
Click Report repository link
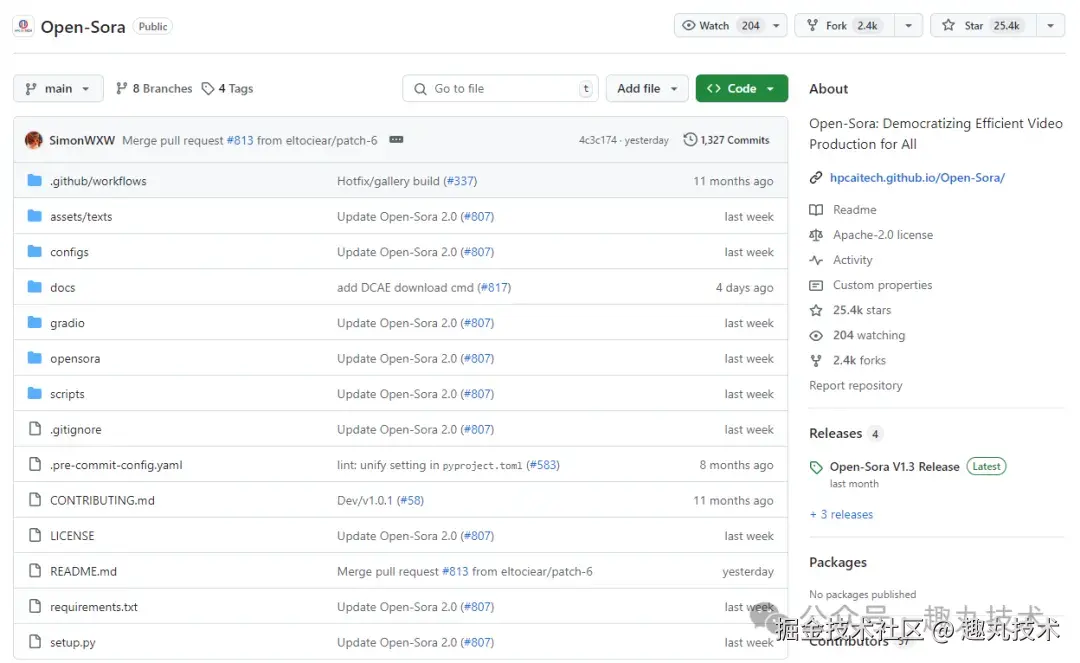pos(855,386)
